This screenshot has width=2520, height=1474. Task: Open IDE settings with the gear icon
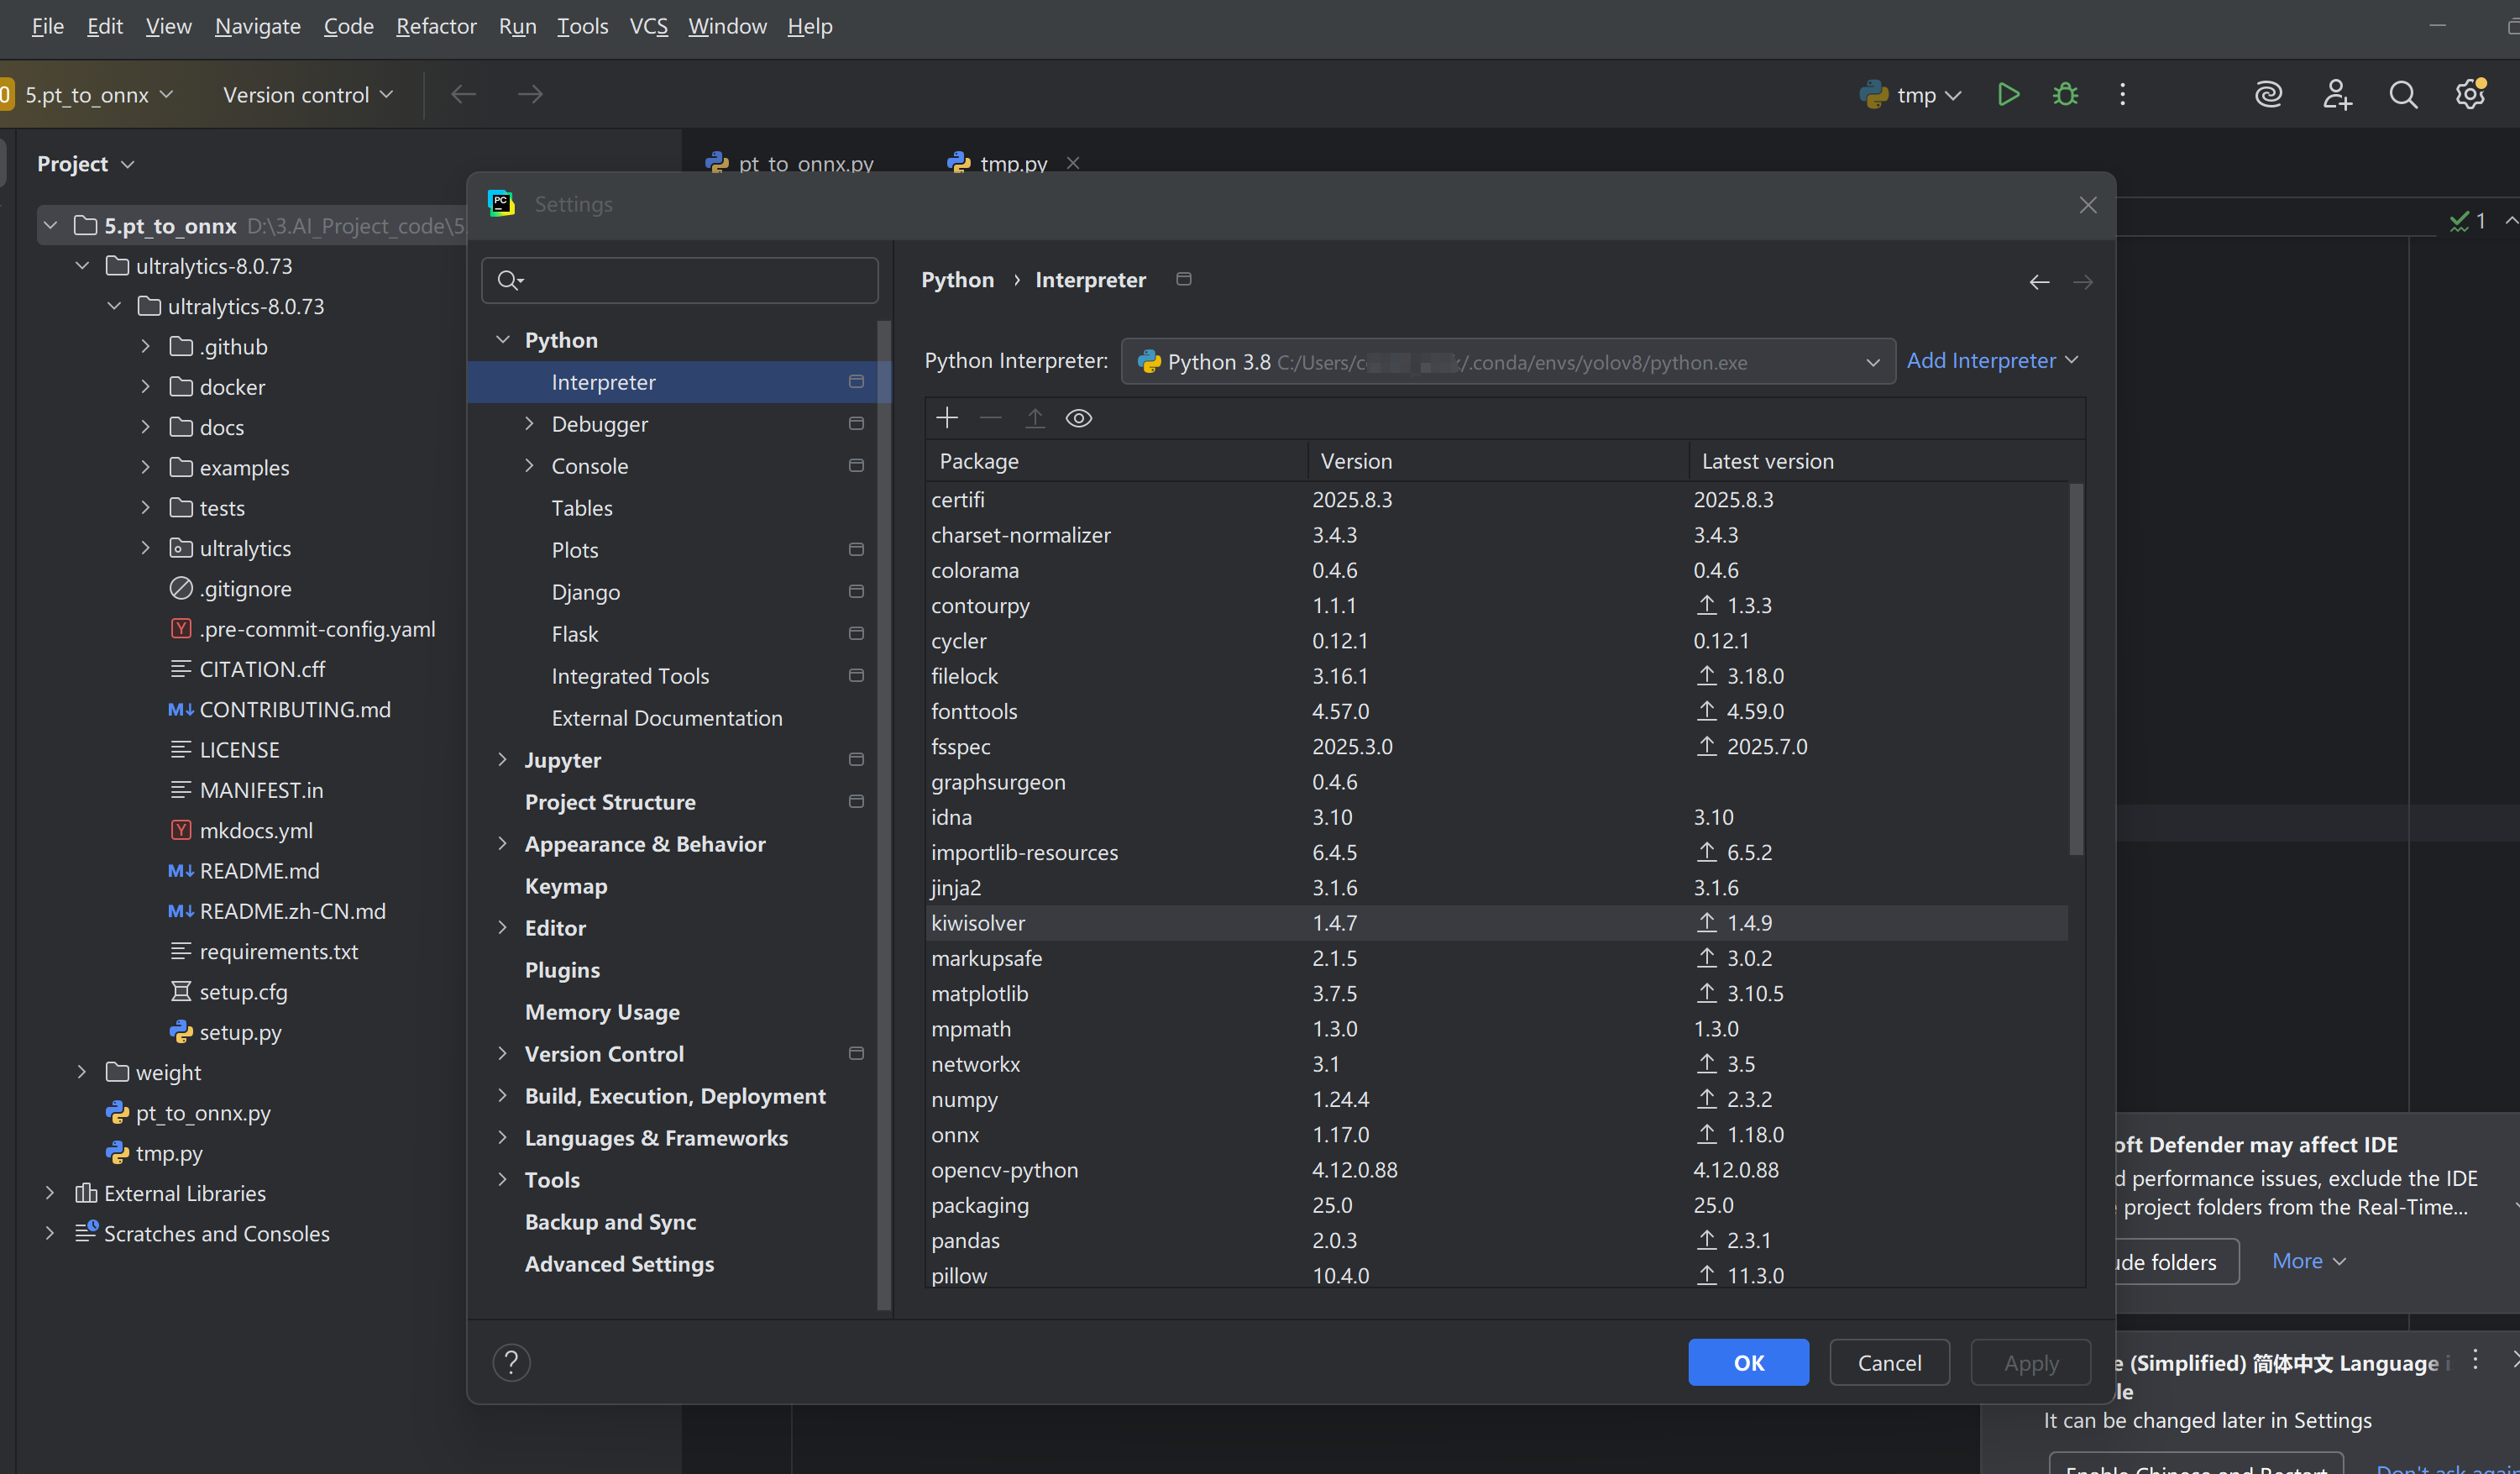click(x=2470, y=94)
